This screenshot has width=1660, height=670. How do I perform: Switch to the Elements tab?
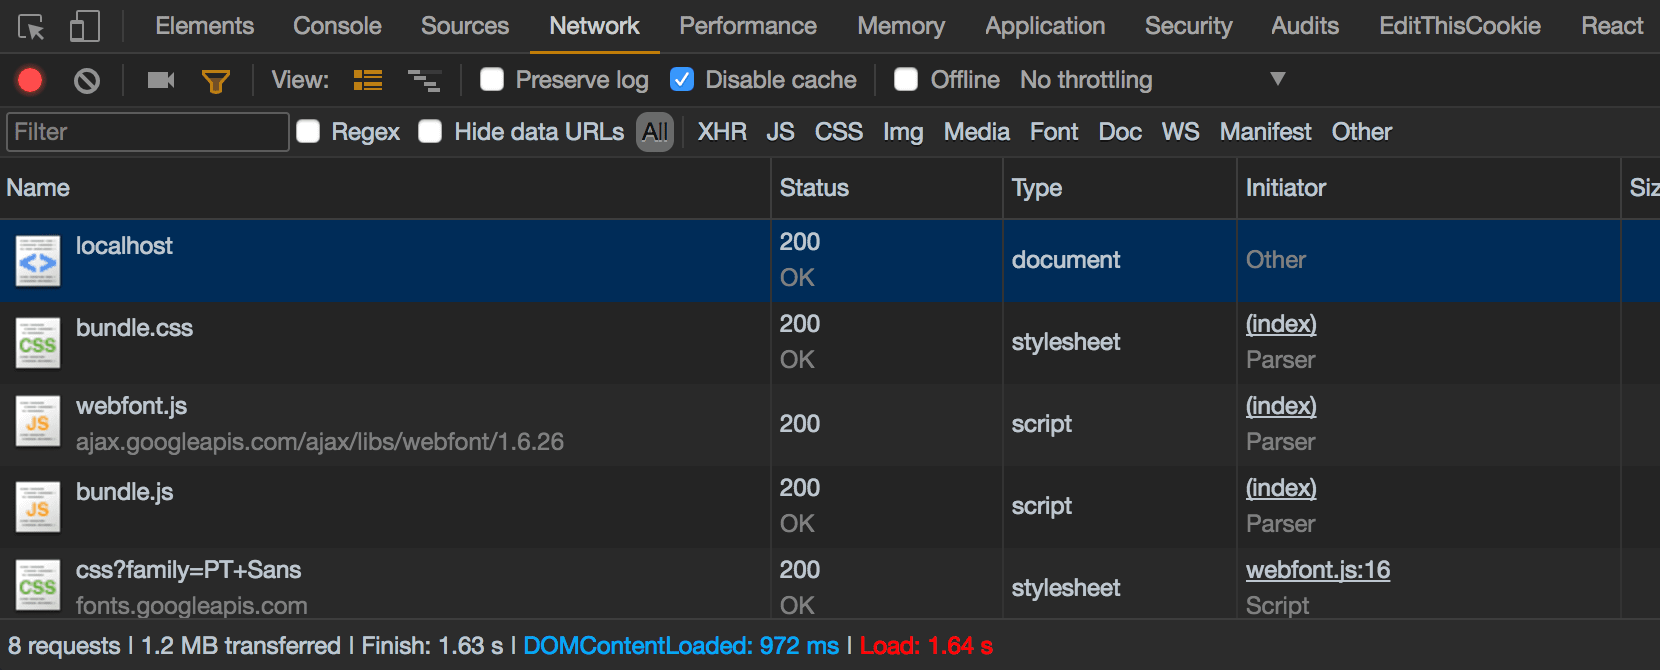pyautogui.click(x=204, y=26)
